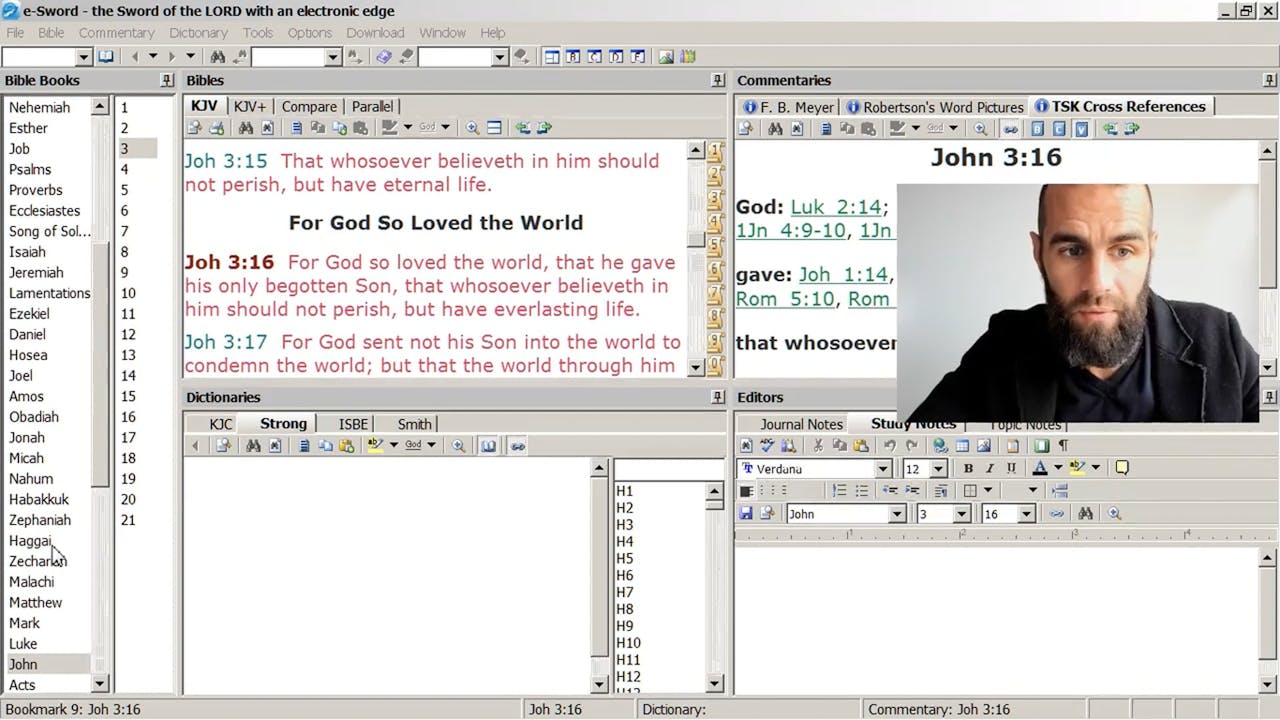Image resolution: width=1280 pixels, height=720 pixels.
Task: Save the study note with the disk icon
Action: click(x=747, y=513)
